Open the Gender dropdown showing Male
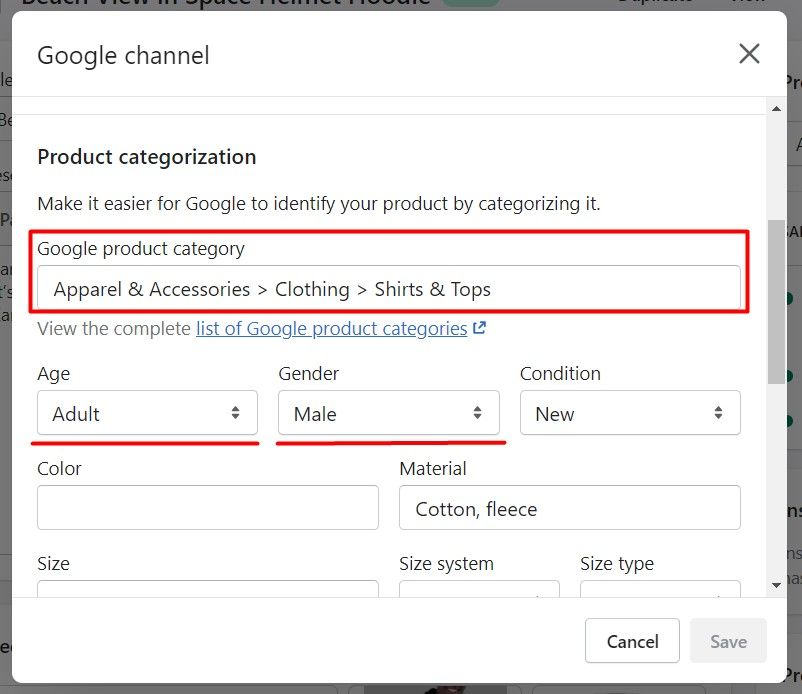 coord(389,413)
